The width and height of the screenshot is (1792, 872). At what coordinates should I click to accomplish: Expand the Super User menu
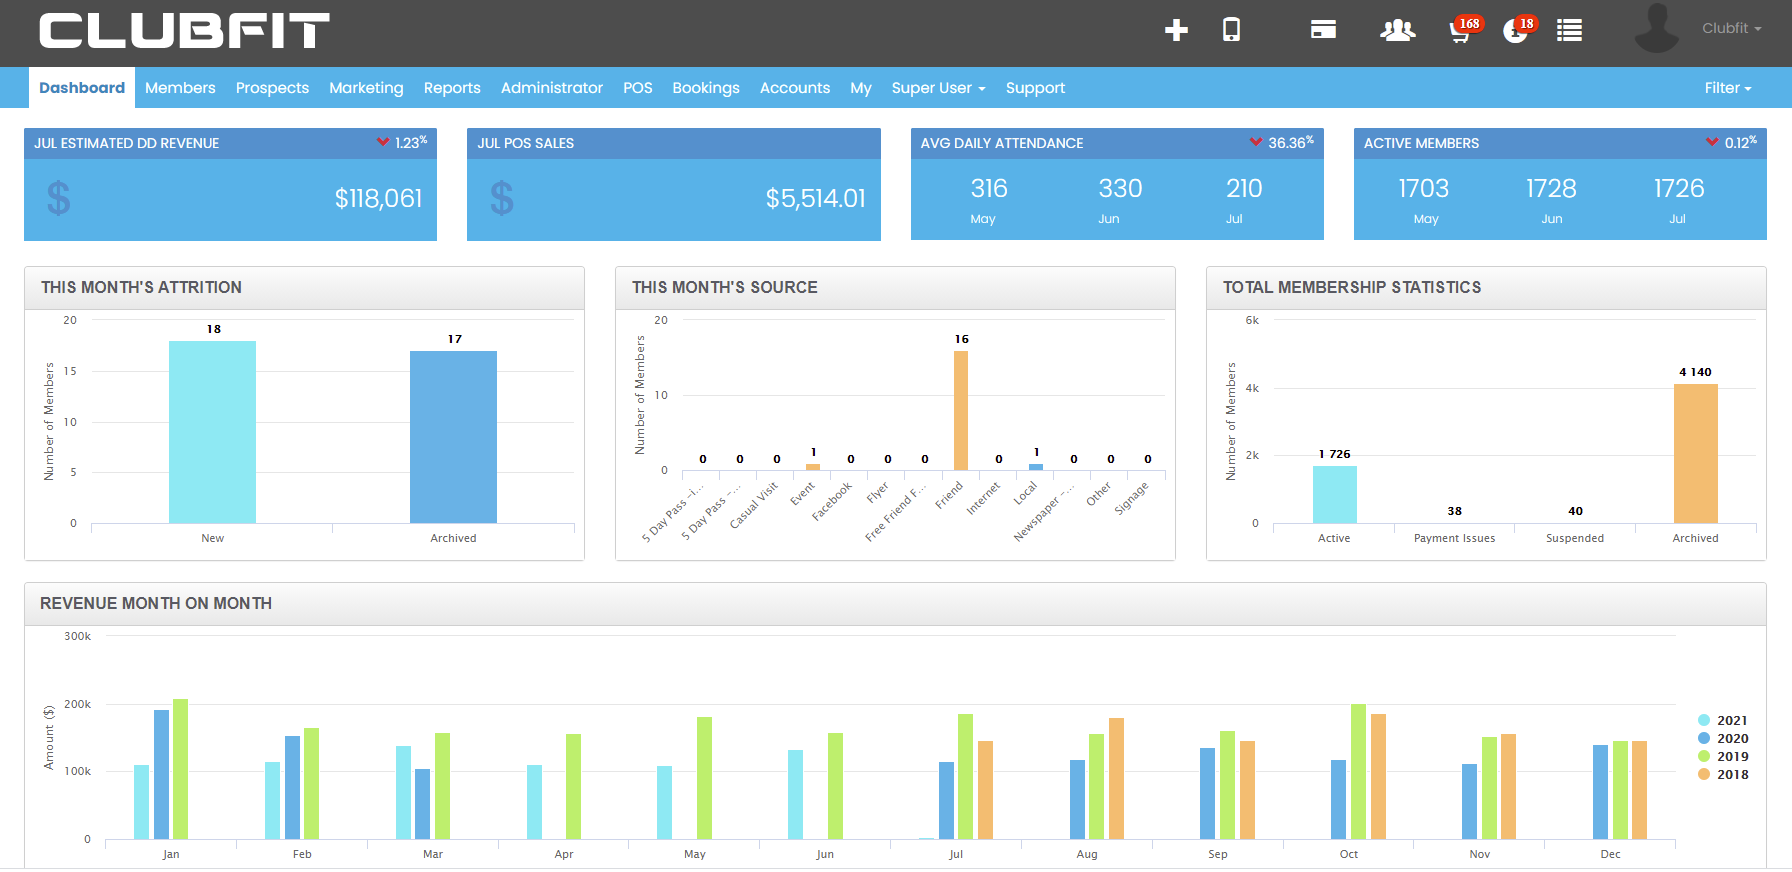click(938, 88)
